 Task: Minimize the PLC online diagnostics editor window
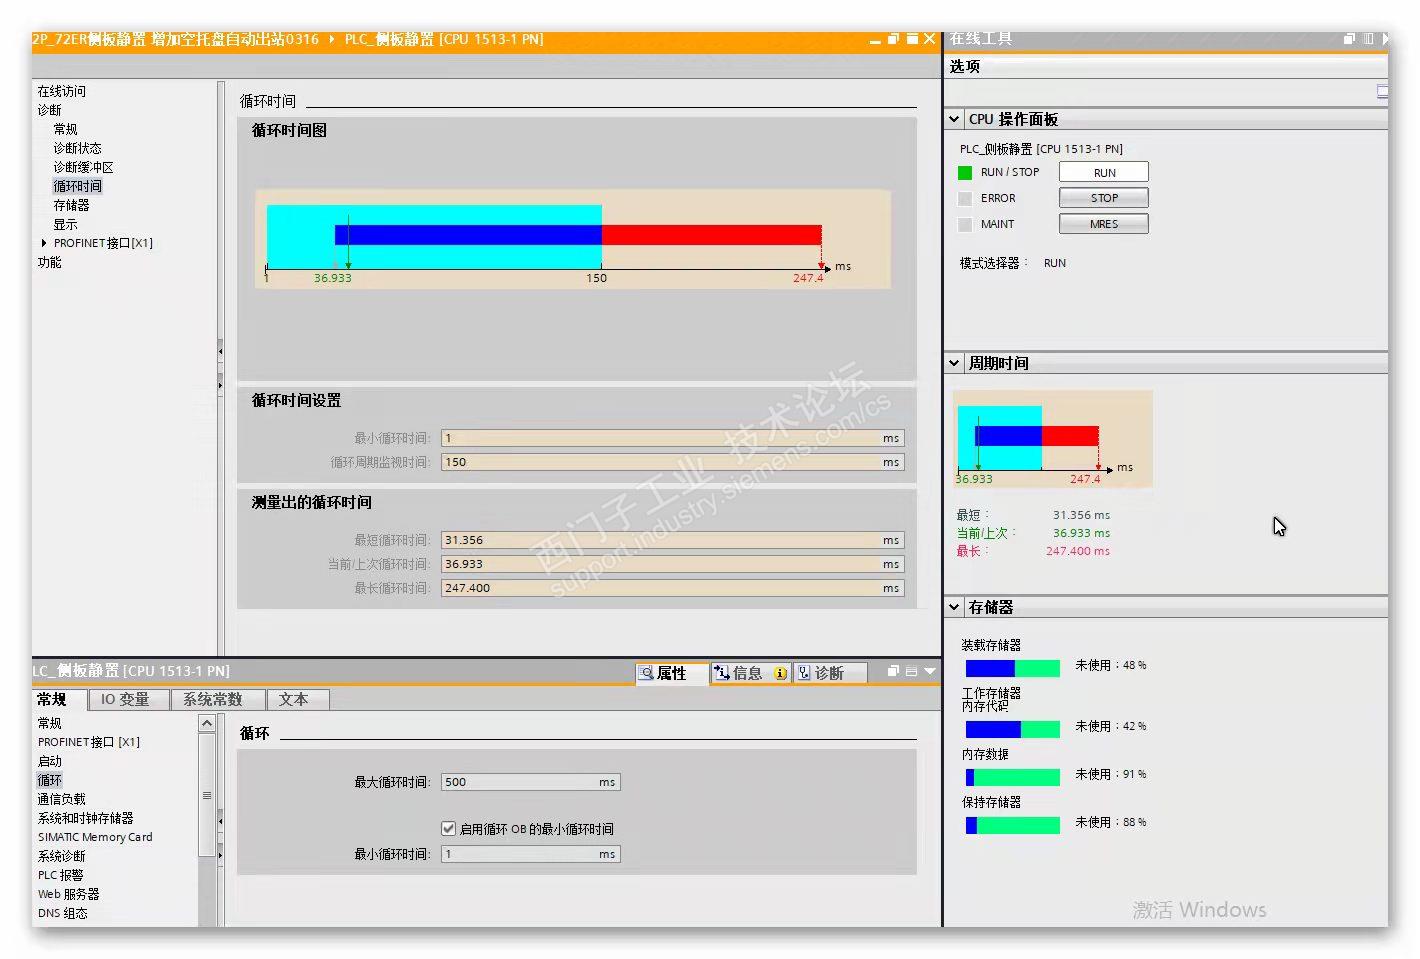pyautogui.click(x=875, y=40)
